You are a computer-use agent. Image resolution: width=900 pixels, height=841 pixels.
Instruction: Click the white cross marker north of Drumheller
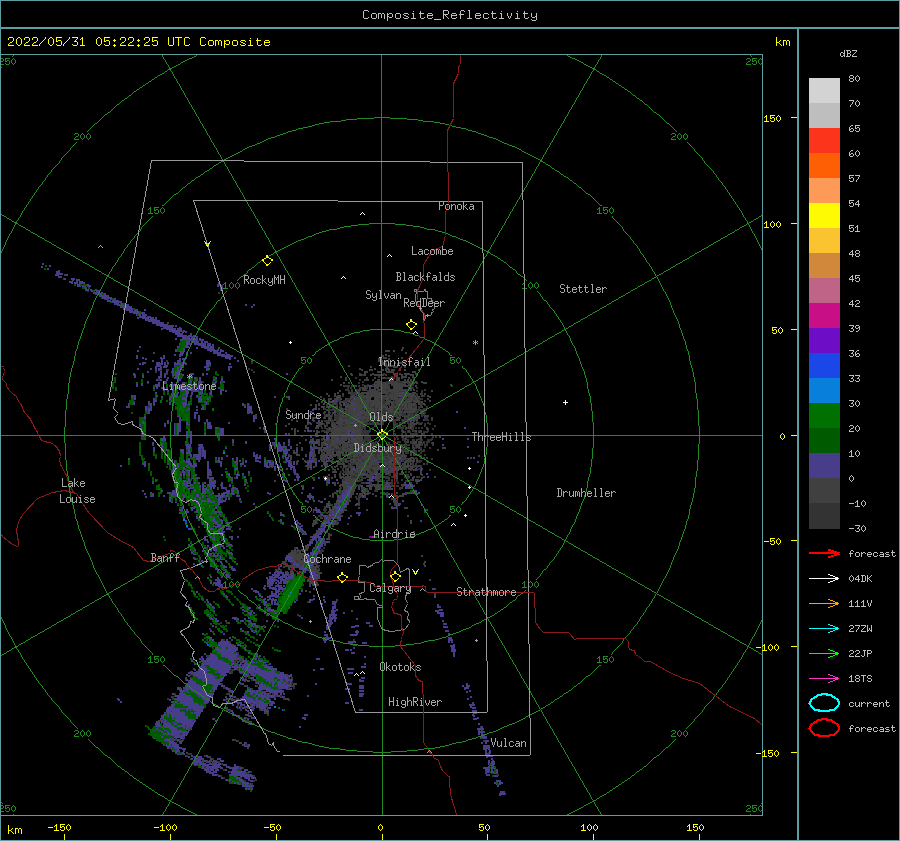pyautogui.click(x=565, y=402)
